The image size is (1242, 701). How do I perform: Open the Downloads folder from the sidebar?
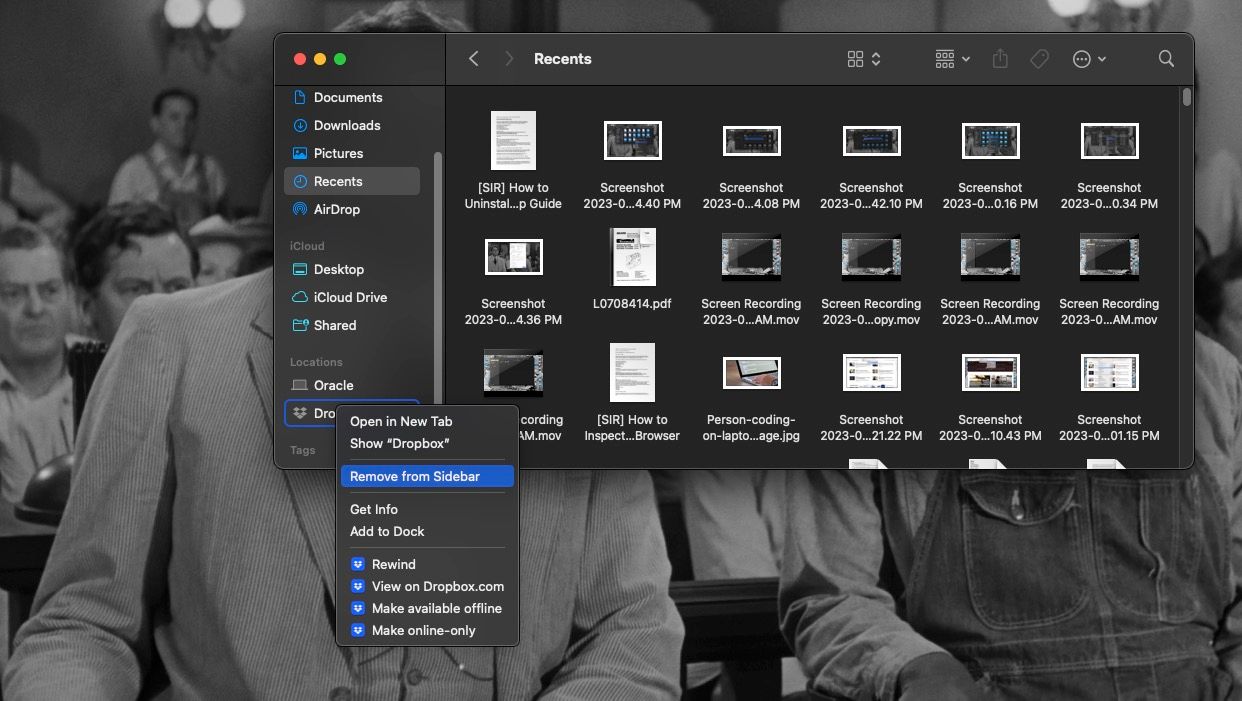345,125
